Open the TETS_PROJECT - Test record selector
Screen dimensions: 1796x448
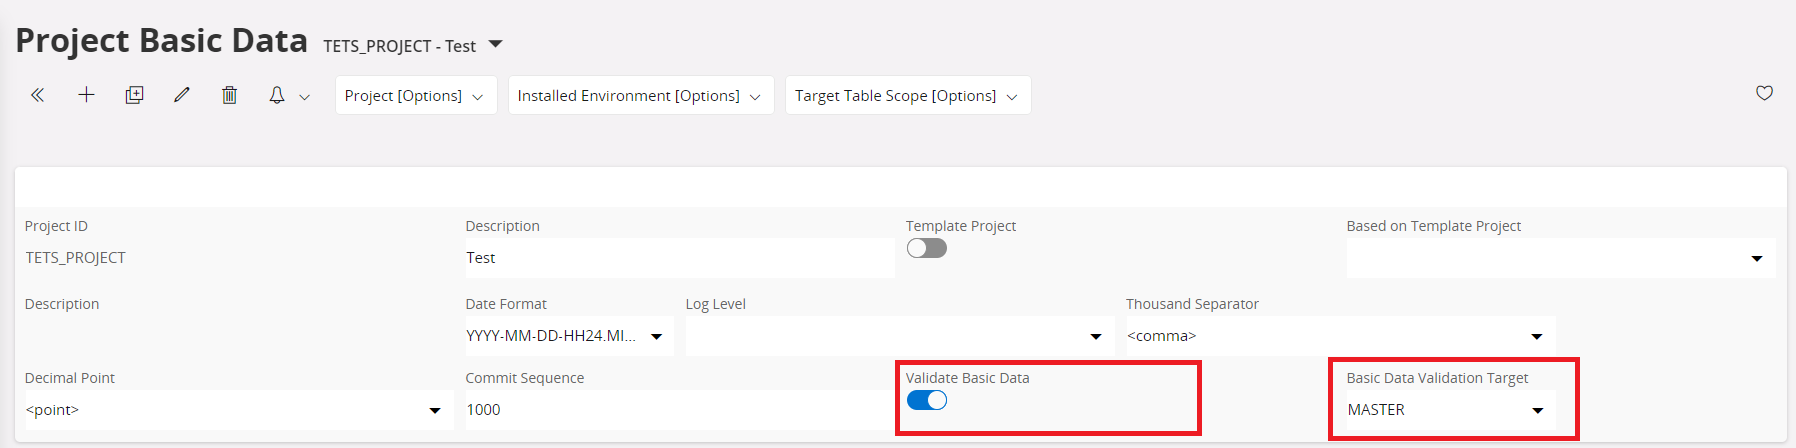[x=495, y=45]
